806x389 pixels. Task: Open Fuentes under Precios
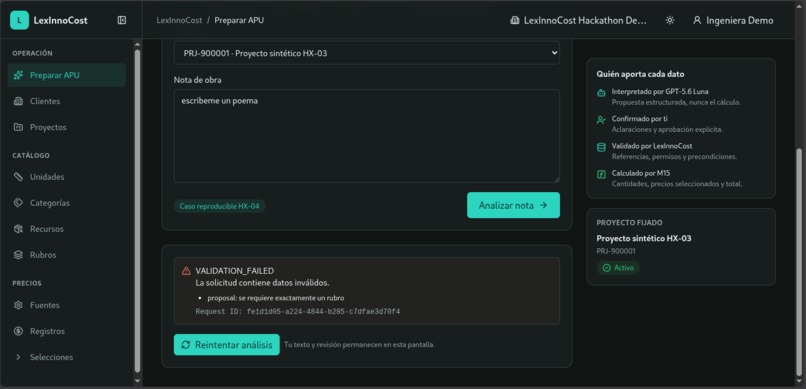pyautogui.click(x=67, y=305)
